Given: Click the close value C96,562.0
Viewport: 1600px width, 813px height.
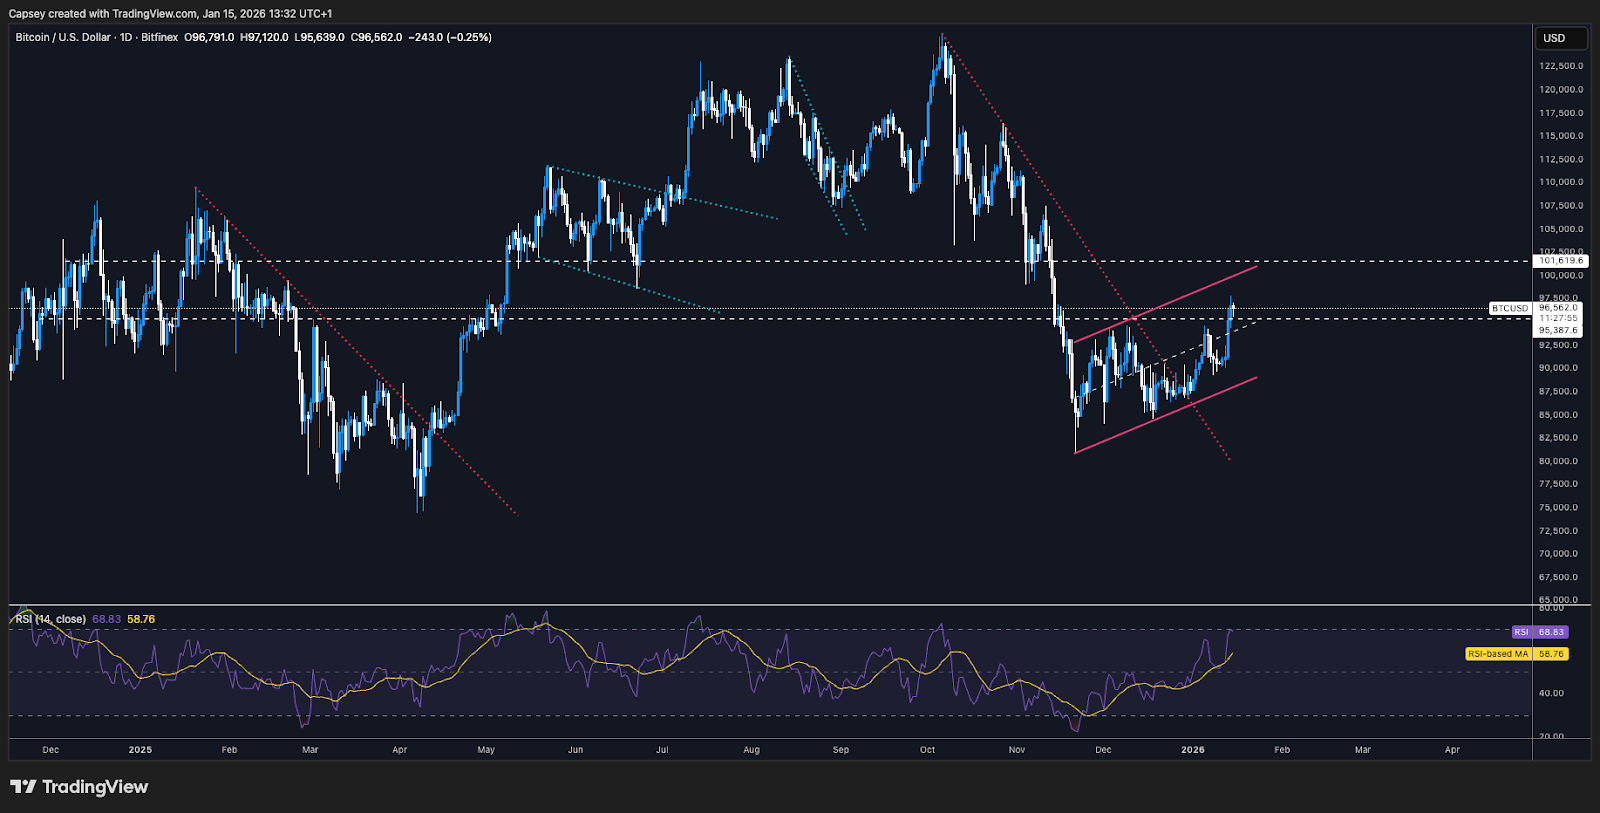Looking at the screenshot, I should point(376,37).
